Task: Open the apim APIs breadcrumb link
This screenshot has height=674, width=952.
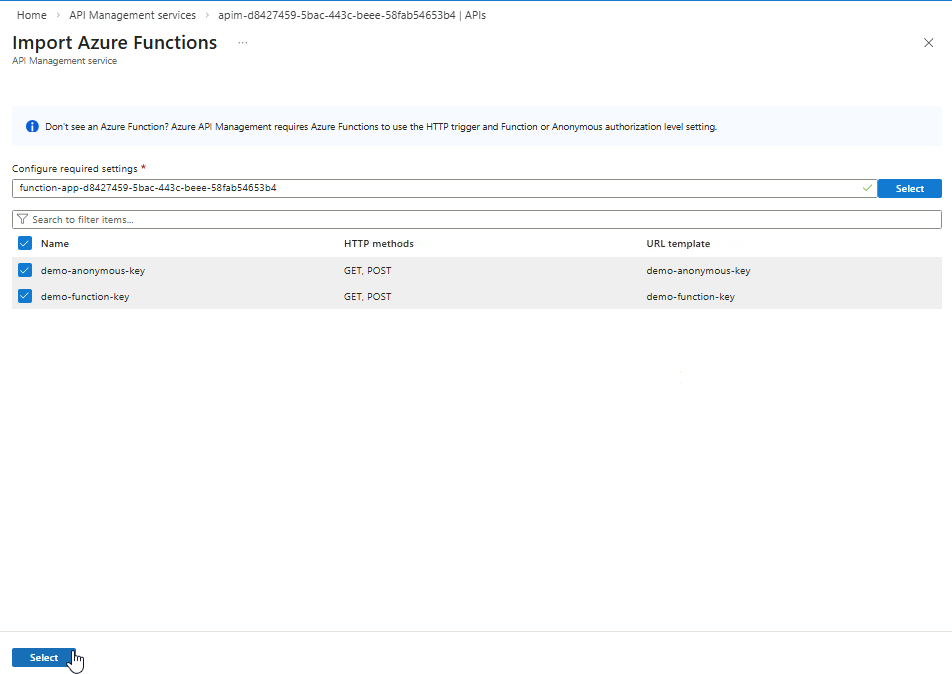Action: click(351, 15)
